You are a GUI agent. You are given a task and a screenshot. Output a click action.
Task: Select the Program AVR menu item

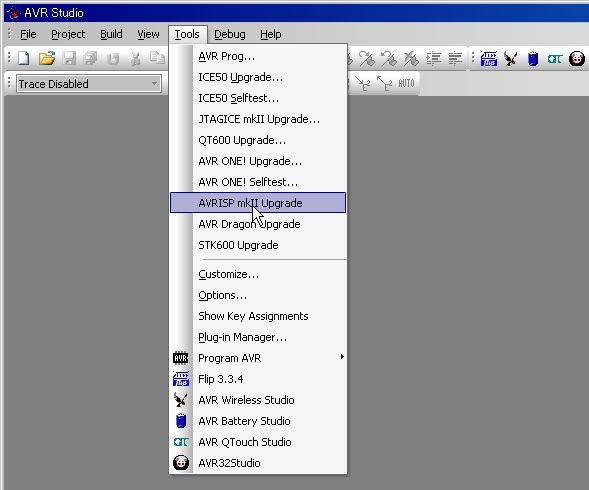pyautogui.click(x=258, y=358)
